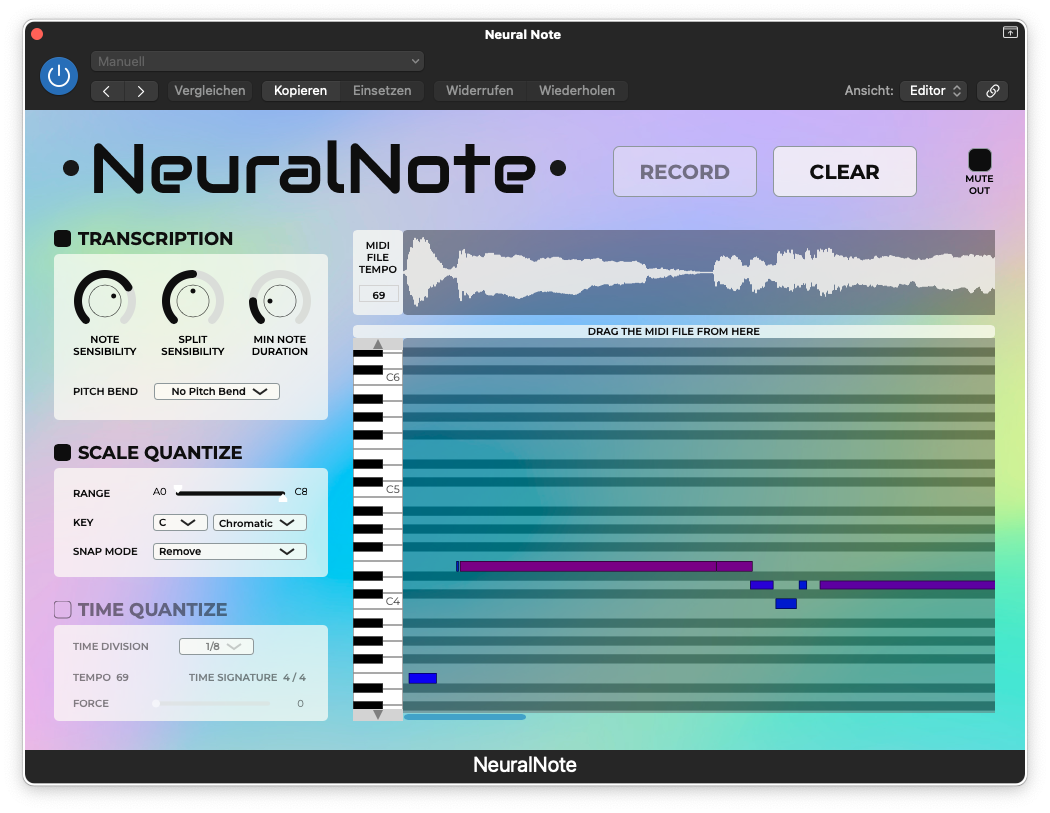1050x813 pixels.
Task: Click the next preset arrow
Action: [x=141, y=91]
